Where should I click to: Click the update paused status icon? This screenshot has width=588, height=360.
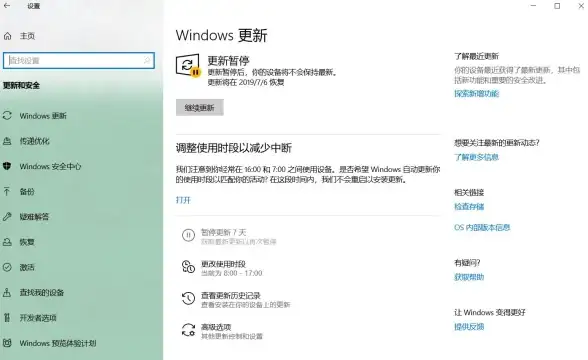coord(188,66)
